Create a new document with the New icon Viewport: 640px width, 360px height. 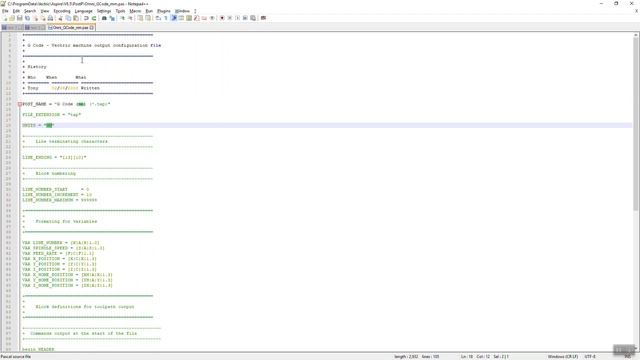coord(5,18)
